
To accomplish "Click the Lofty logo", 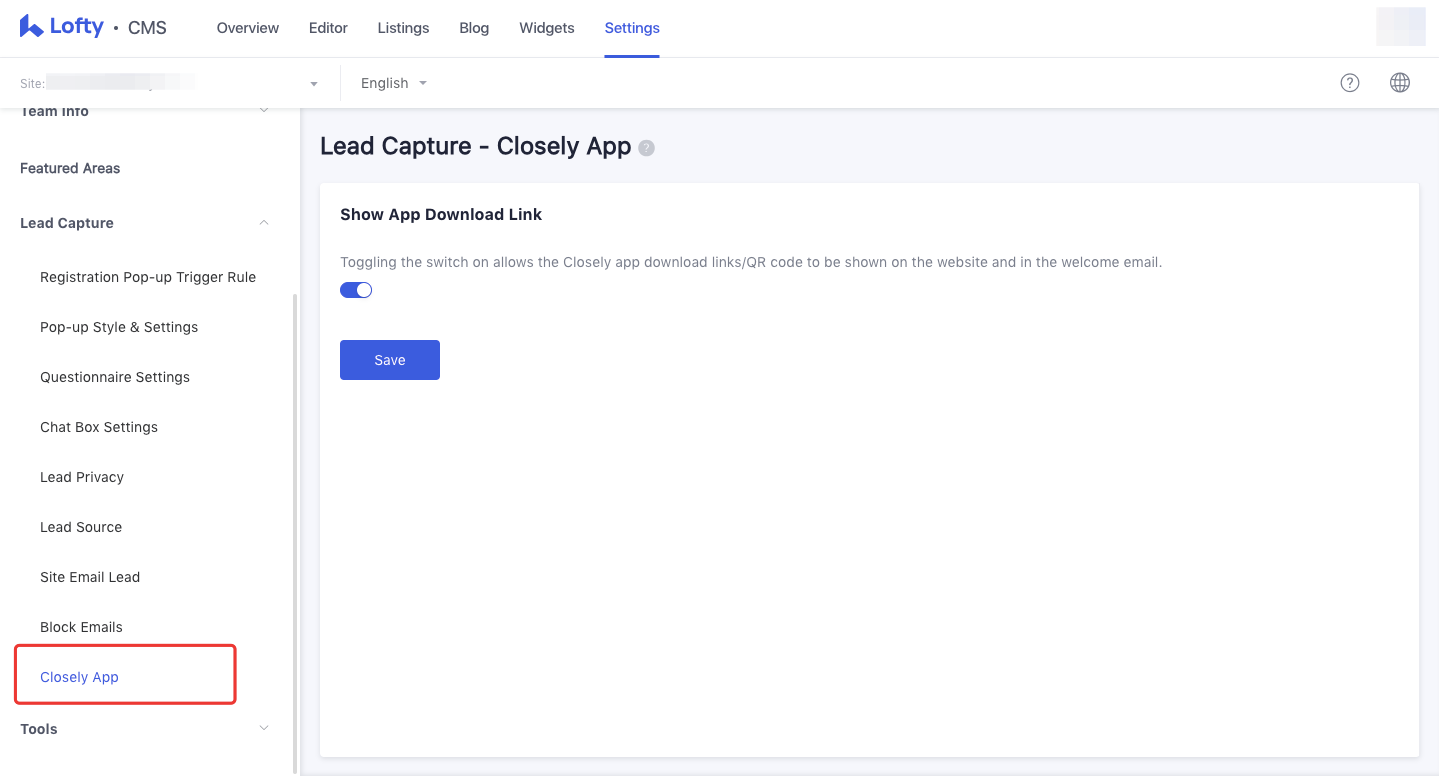I will pos(61,27).
